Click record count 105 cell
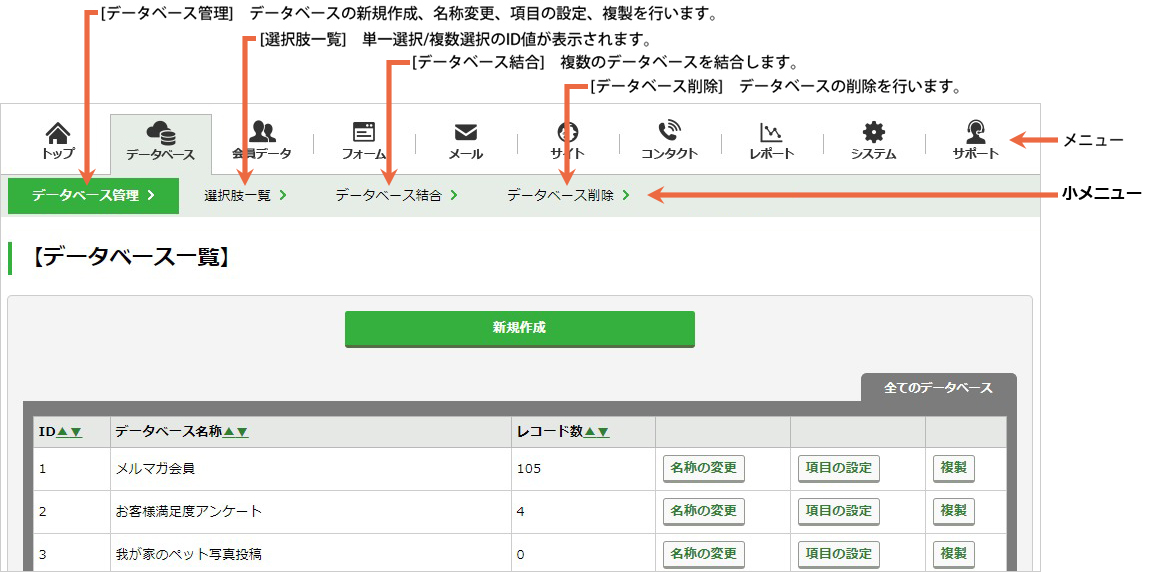The image size is (1154, 572). tap(583, 469)
